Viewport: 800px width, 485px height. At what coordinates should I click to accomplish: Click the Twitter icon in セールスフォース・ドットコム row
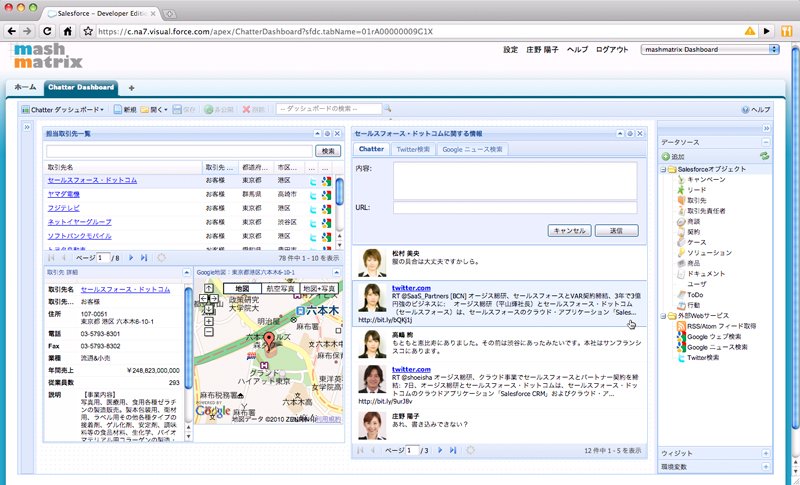coord(314,181)
